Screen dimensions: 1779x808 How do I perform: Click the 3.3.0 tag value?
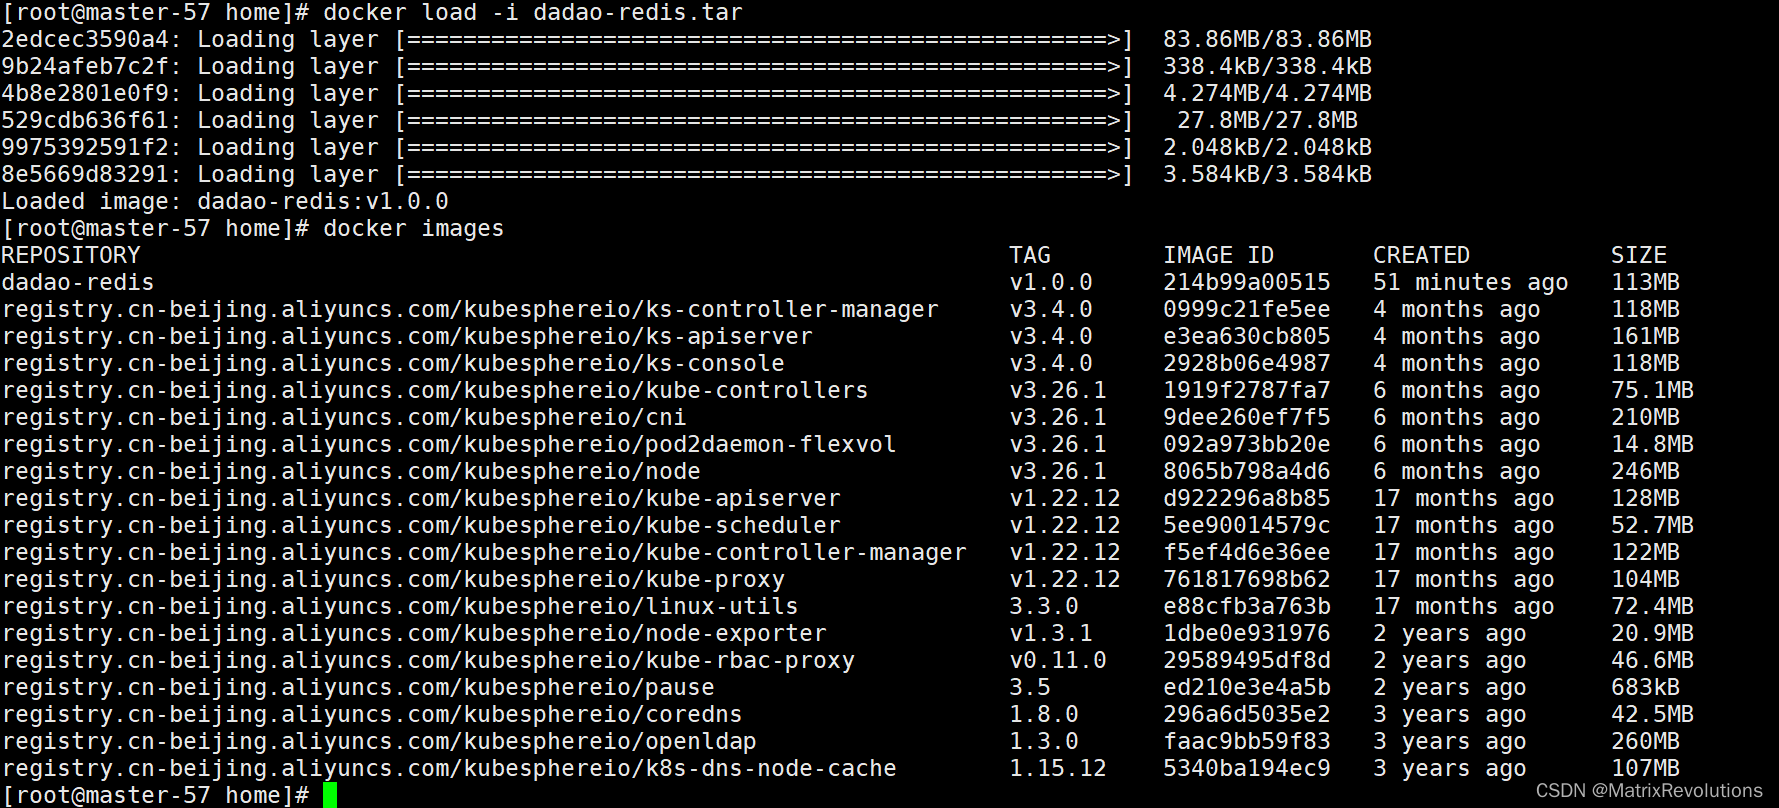click(x=1044, y=607)
